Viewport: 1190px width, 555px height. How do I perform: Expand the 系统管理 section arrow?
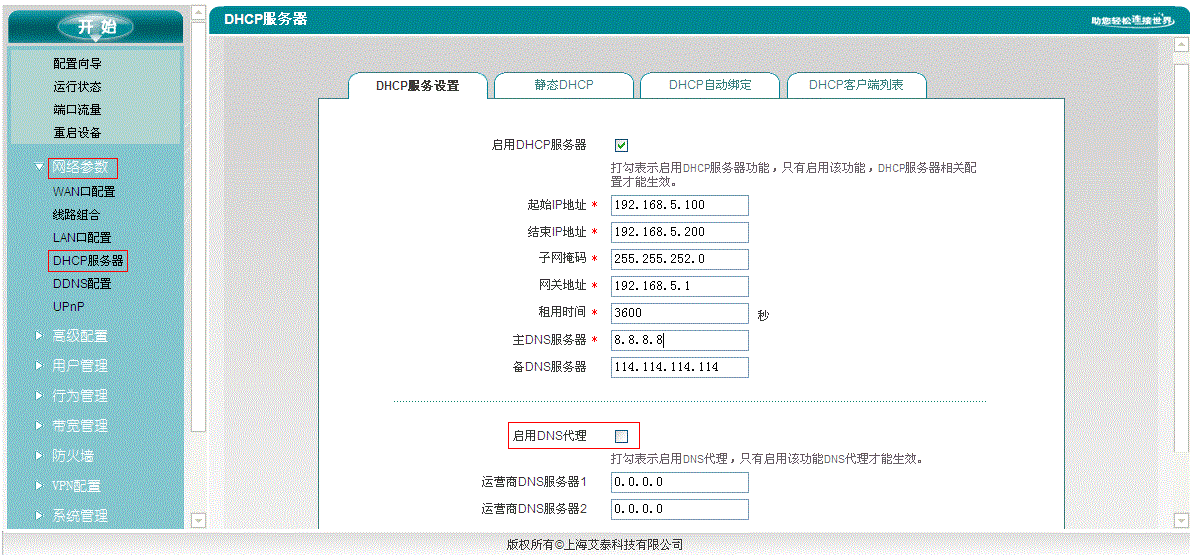pos(39,516)
